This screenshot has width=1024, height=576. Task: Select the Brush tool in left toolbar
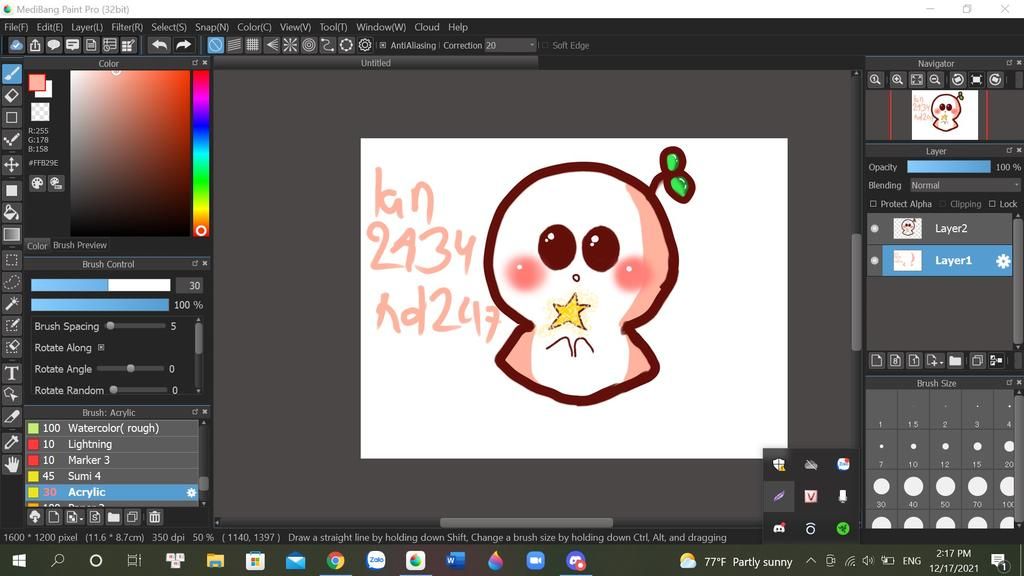[12, 74]
